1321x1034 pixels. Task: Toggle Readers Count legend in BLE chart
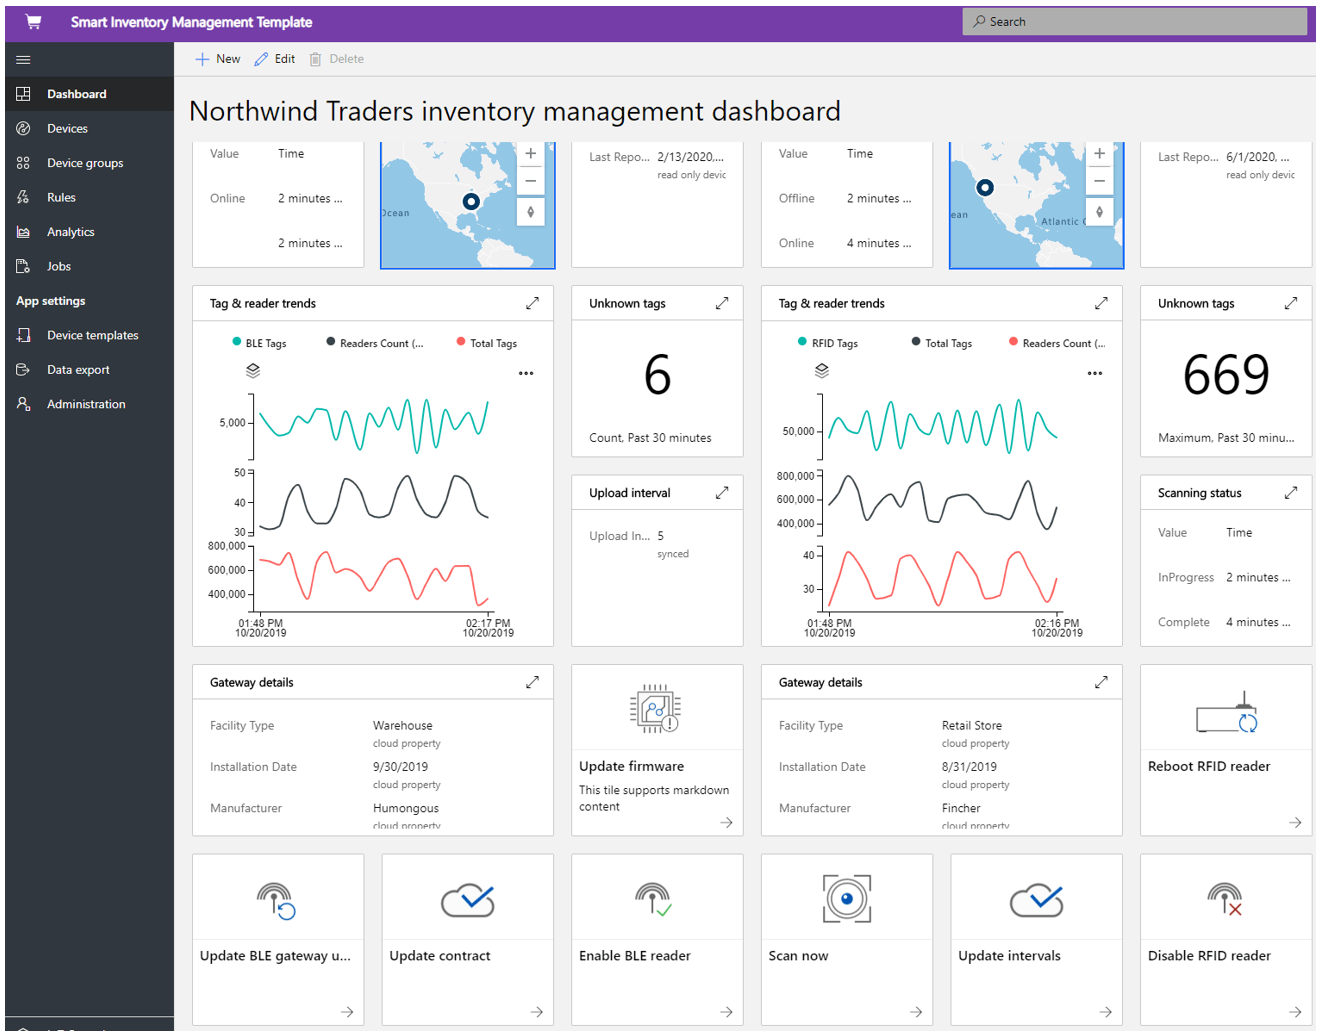tap(375, 343)
